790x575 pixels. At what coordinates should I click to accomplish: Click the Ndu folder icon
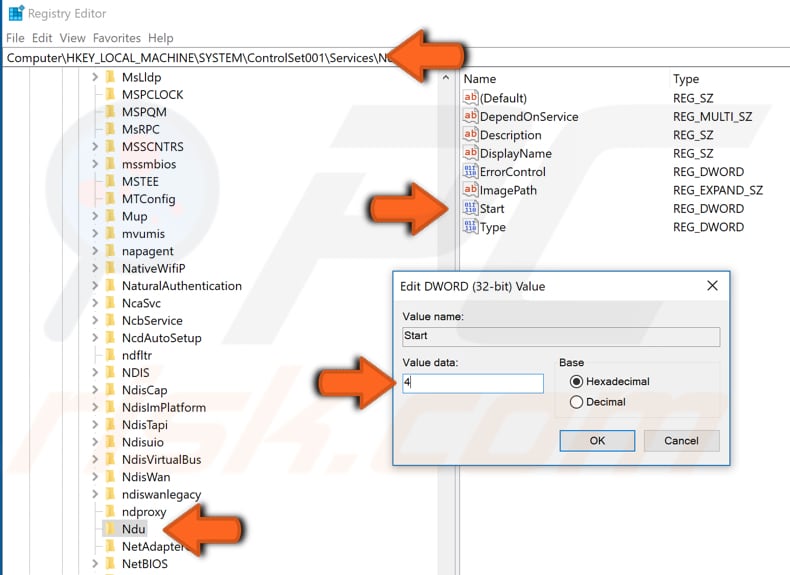coord(110,529)
